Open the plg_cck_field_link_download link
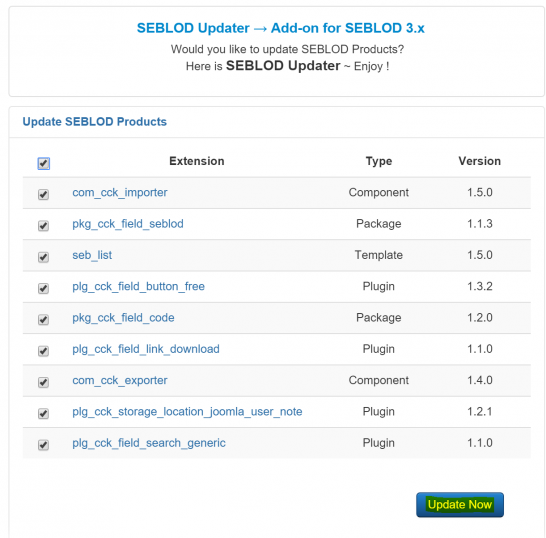This screenshot has width=546, height=538. tap(146, 349)
